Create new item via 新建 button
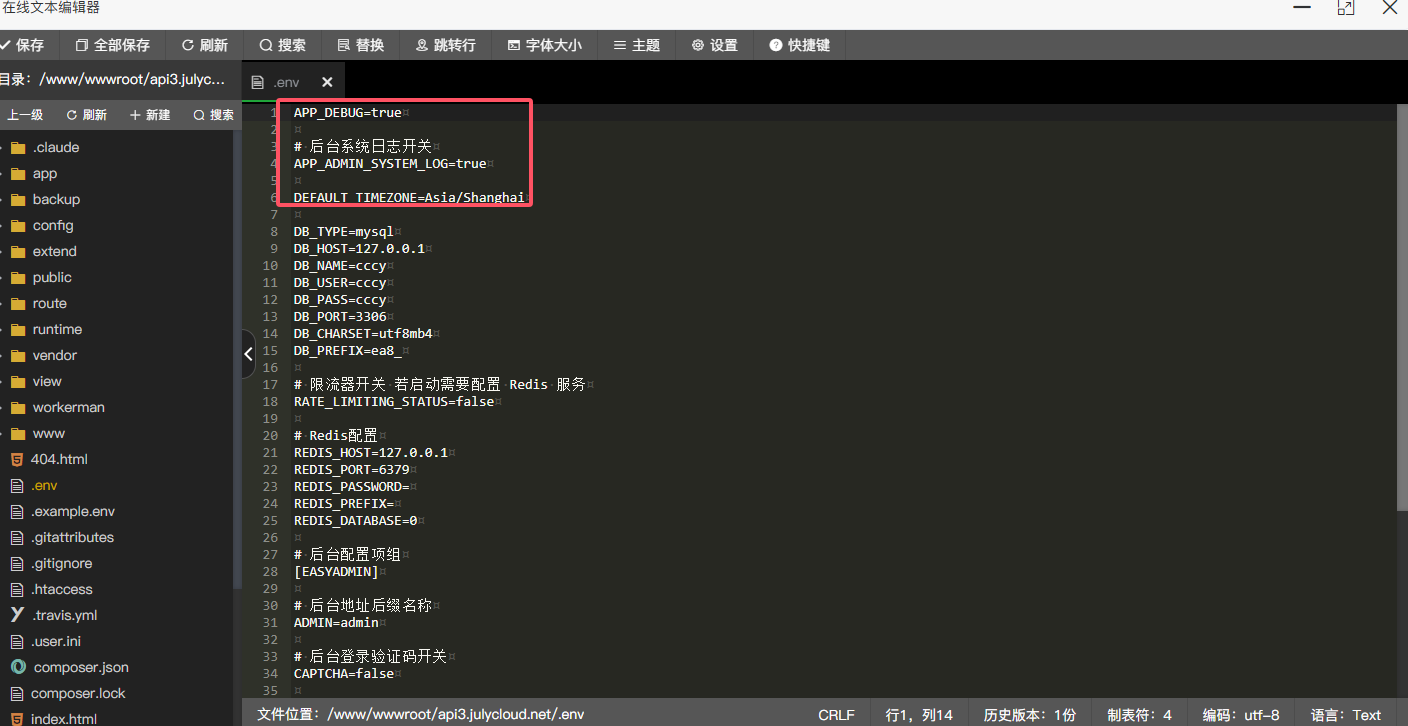Image resolution: width=1408 pixels, height=726 pixels. [150, 115]
